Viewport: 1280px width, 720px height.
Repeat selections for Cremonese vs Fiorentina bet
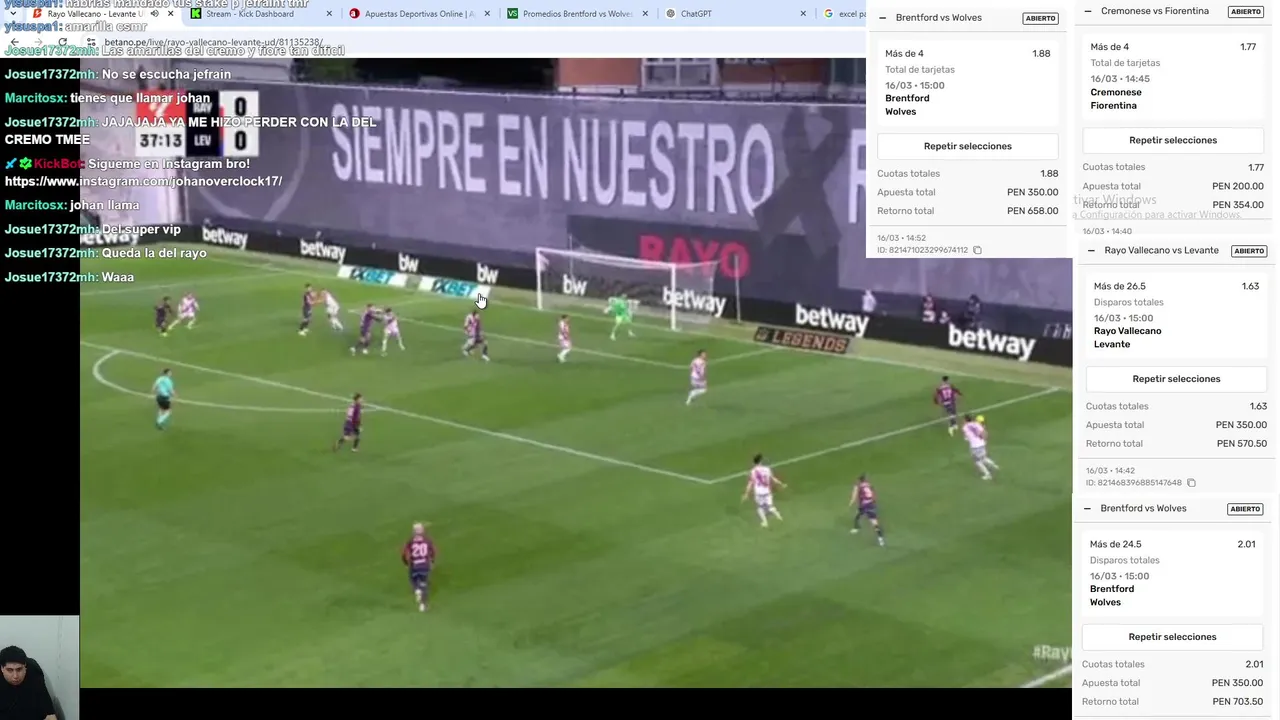point(1173,140)
